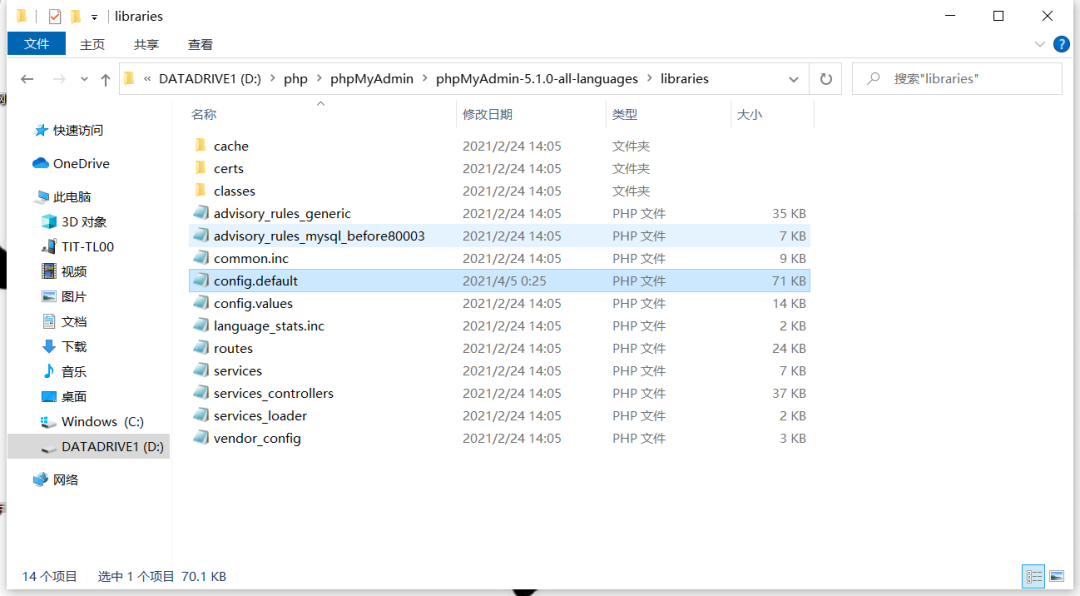Viewport: 1080px width, 596px height.
Task: Select services_loader file icon
Action: pyautogui.click(x=200, y=415)
